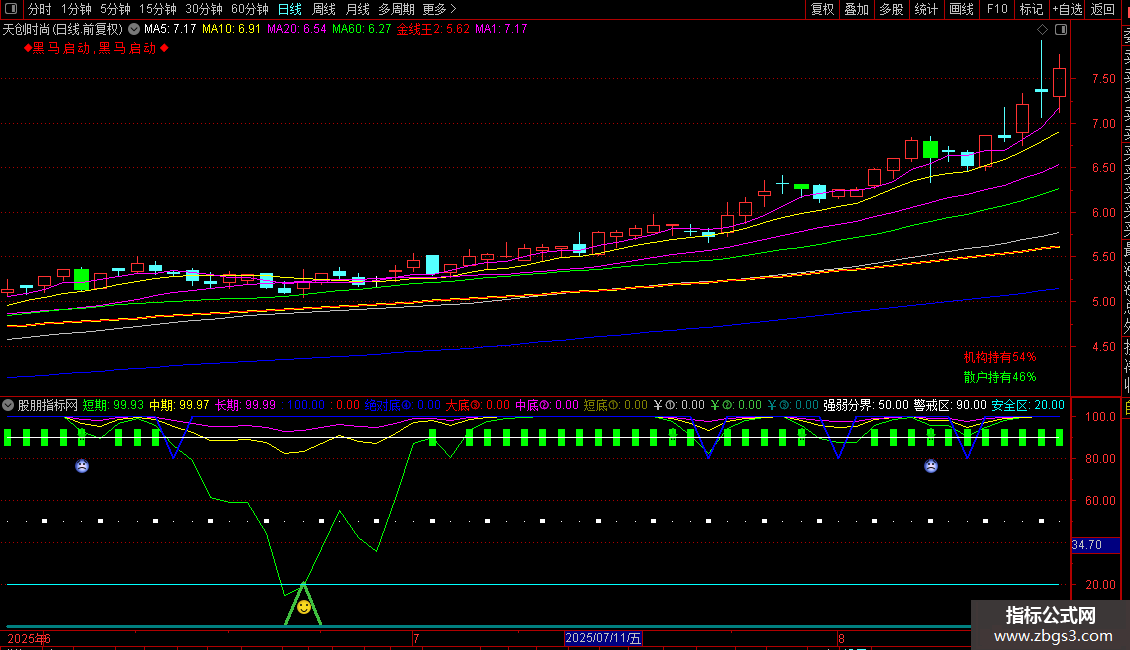Click the 34.70 crosshair value on the axis
This screenshot has width=1130, height=650.
(x=1095, y=546)
